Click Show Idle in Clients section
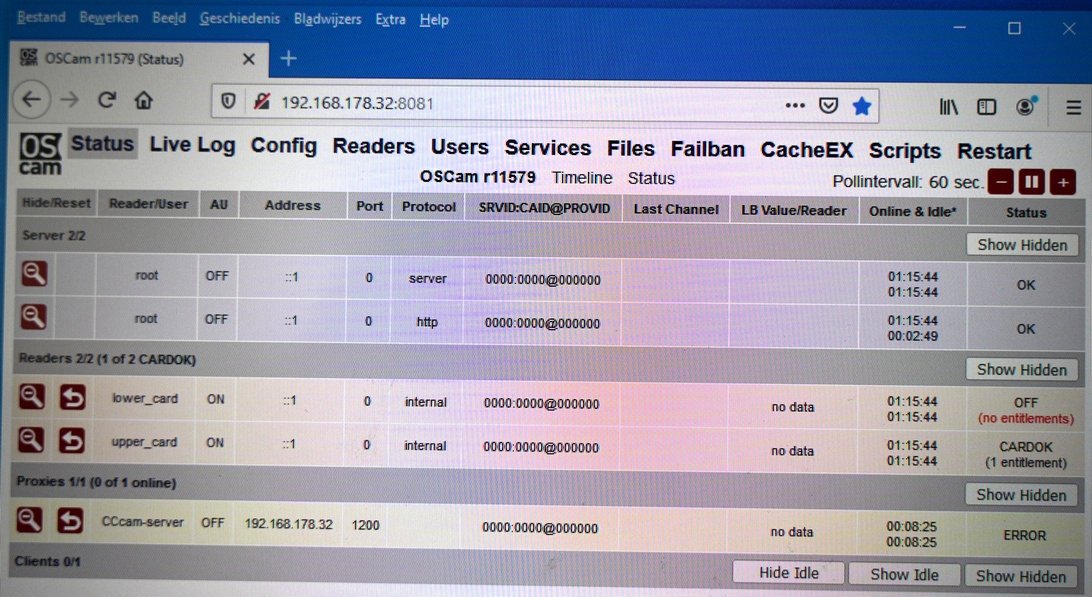Screen dimensions: 1092x597 [904, 575]
